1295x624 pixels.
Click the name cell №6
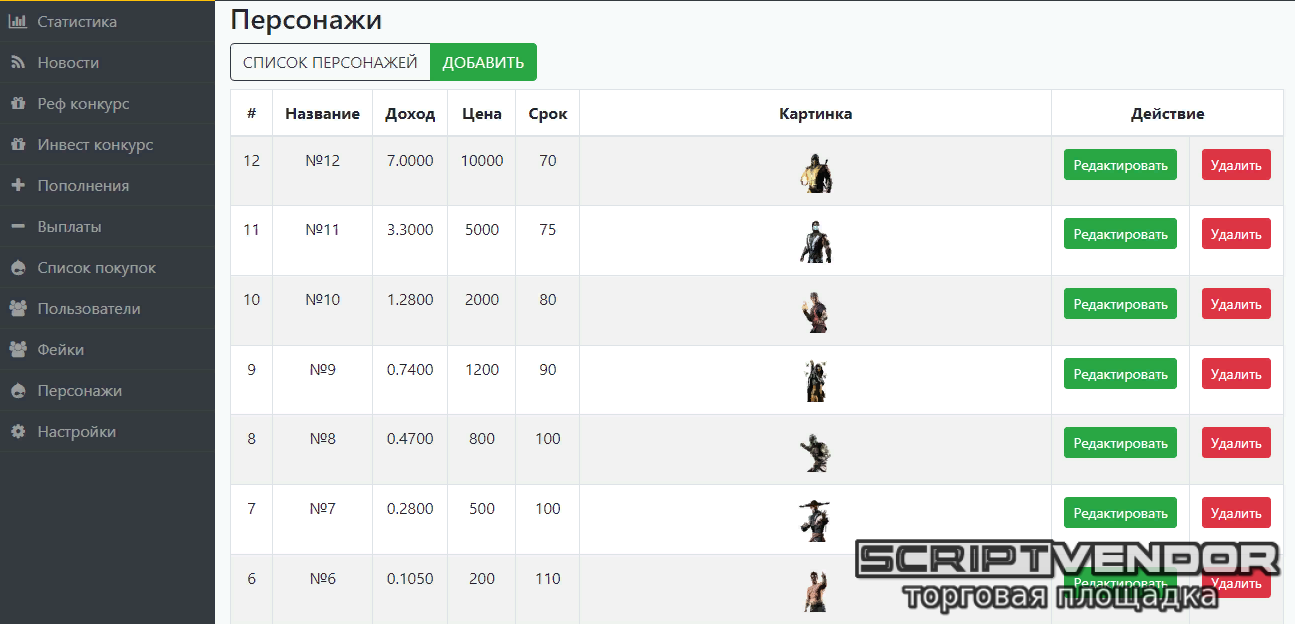pos(322,578)
